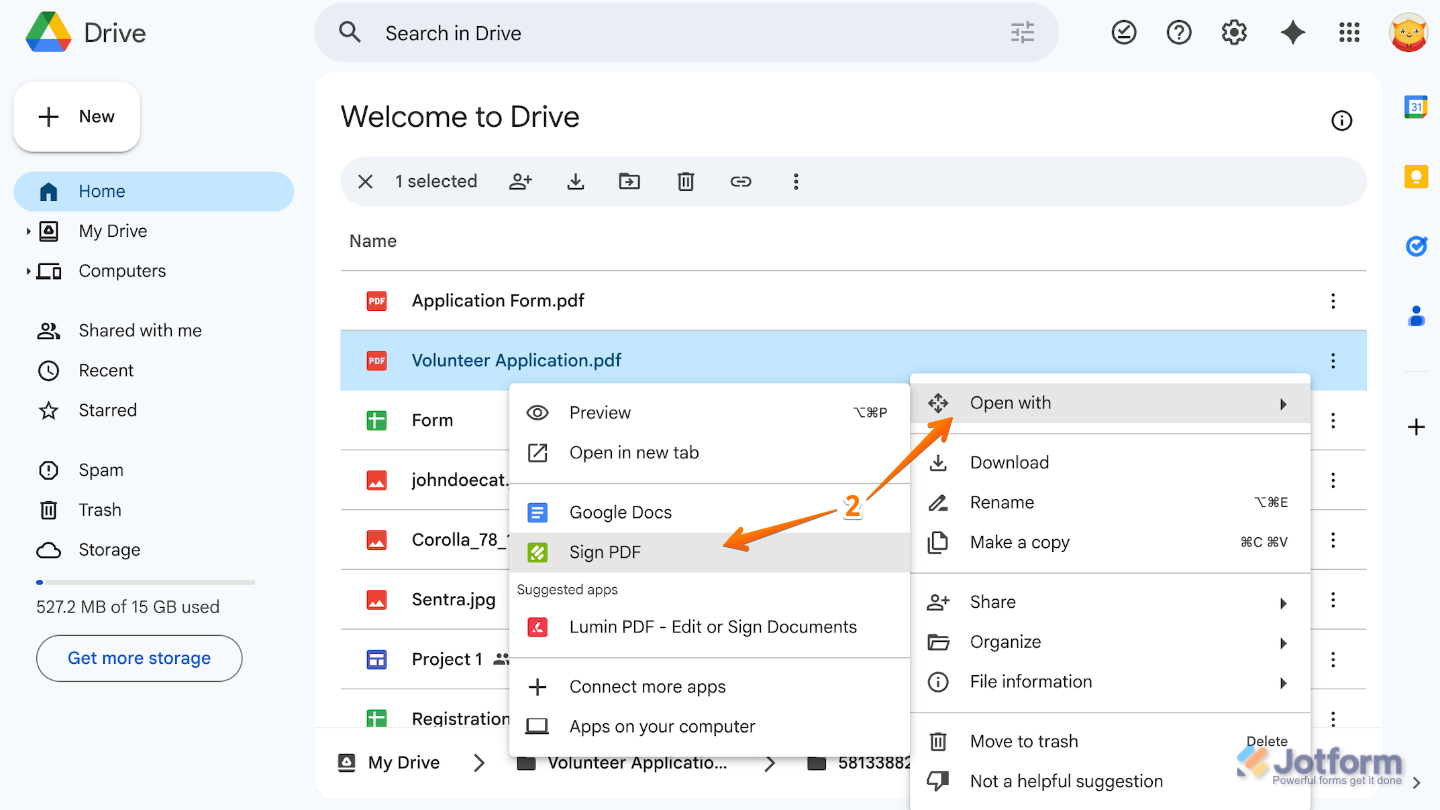Download the selected file via toolbar icon
1440x810 pixels.
tap(575, 181)
